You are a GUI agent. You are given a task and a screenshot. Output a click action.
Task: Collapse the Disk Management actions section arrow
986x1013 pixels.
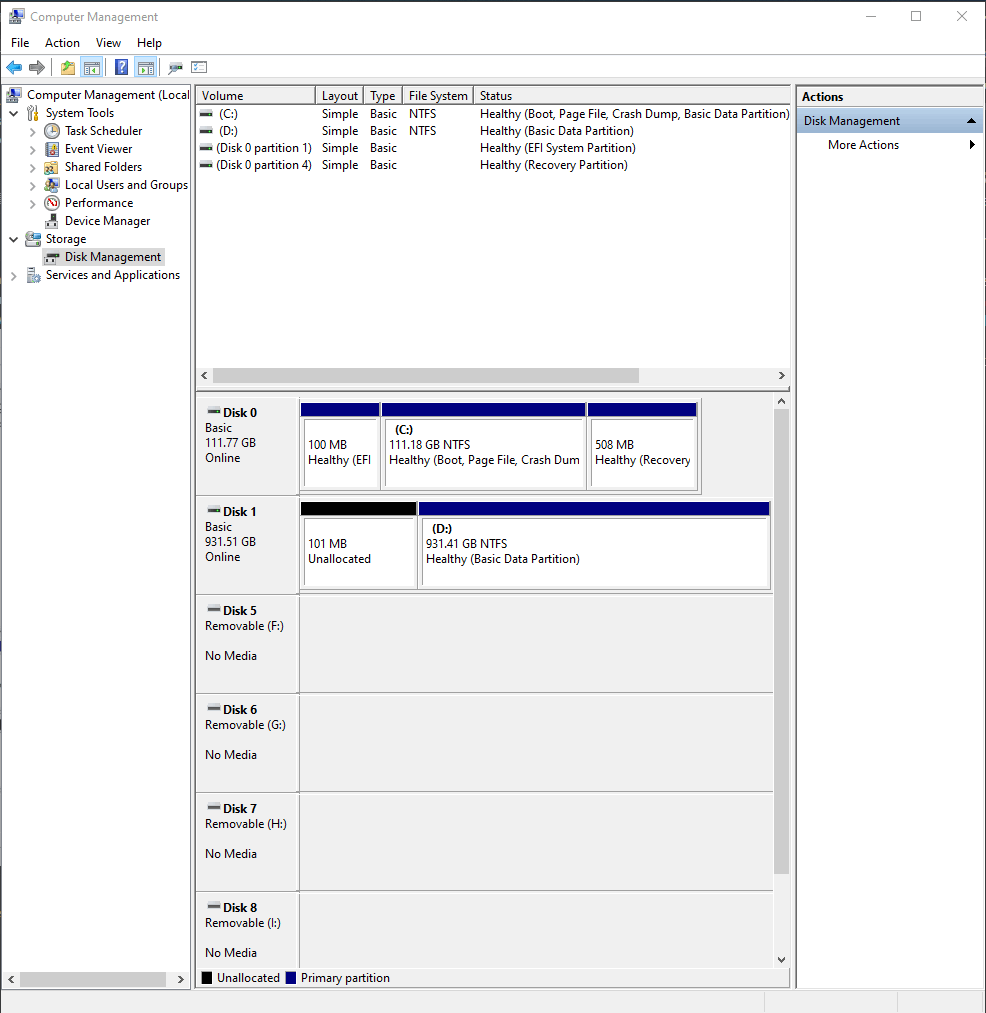pos(971,121)
